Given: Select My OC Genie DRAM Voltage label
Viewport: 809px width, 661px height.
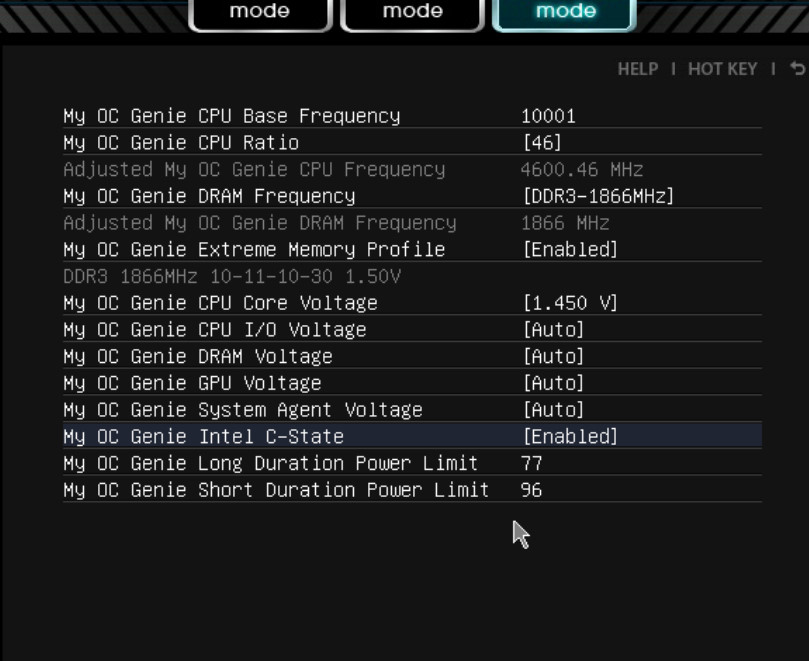Looking at the screenshot, I should coord(198,357).
